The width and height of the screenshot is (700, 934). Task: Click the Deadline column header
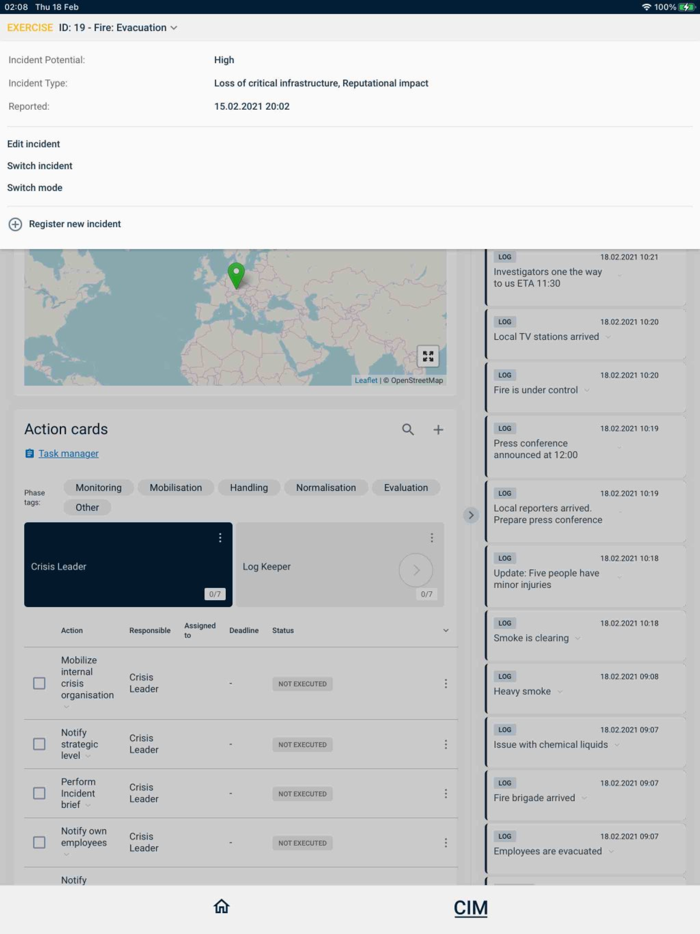[244, 630]
